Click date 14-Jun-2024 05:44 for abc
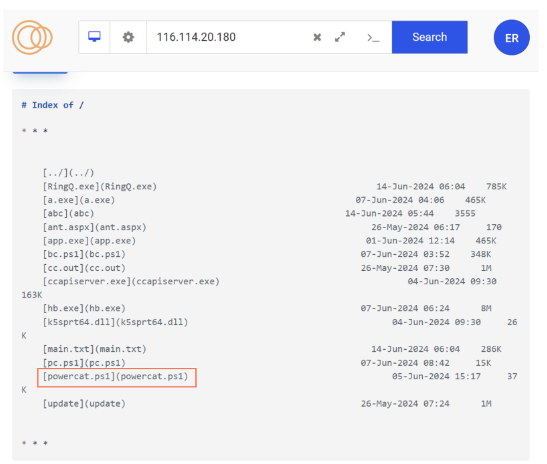 (x=389, y=213)
